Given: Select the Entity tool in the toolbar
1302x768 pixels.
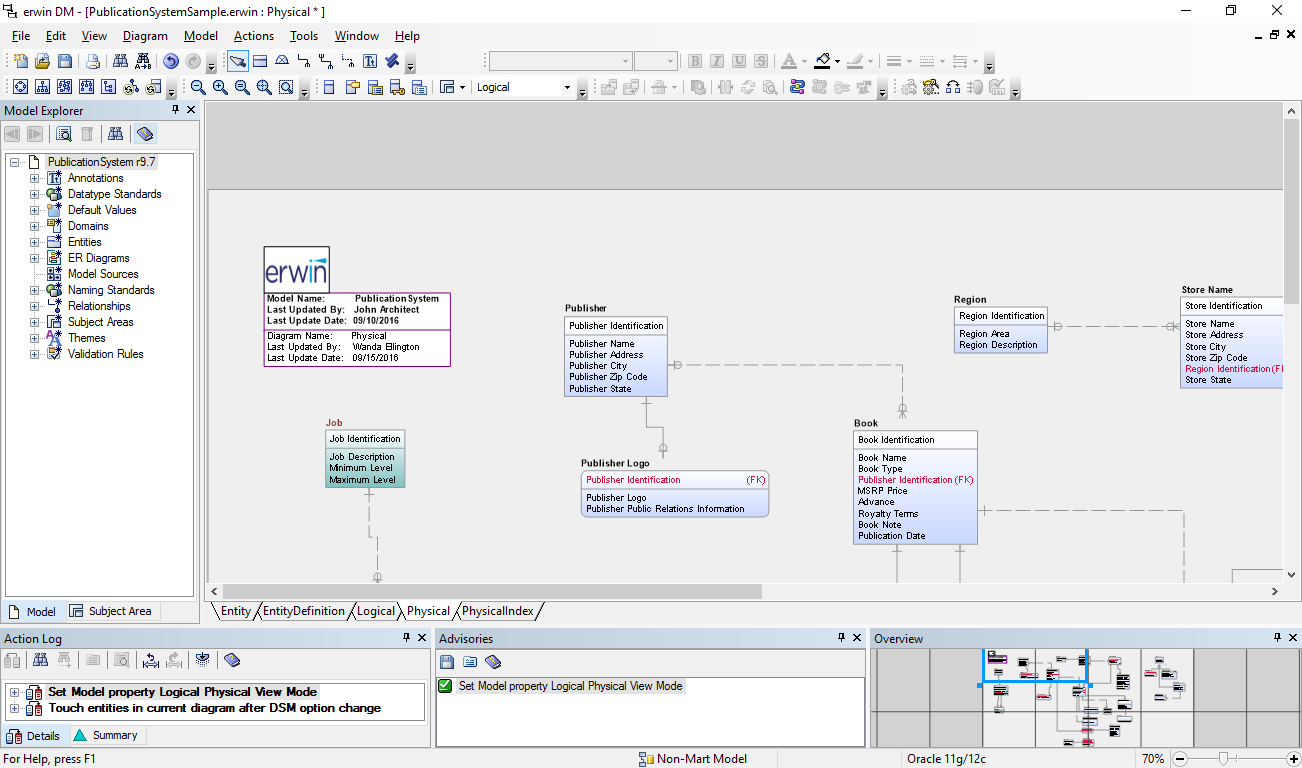Looking at the screenshot, I should tap(259, 61).
